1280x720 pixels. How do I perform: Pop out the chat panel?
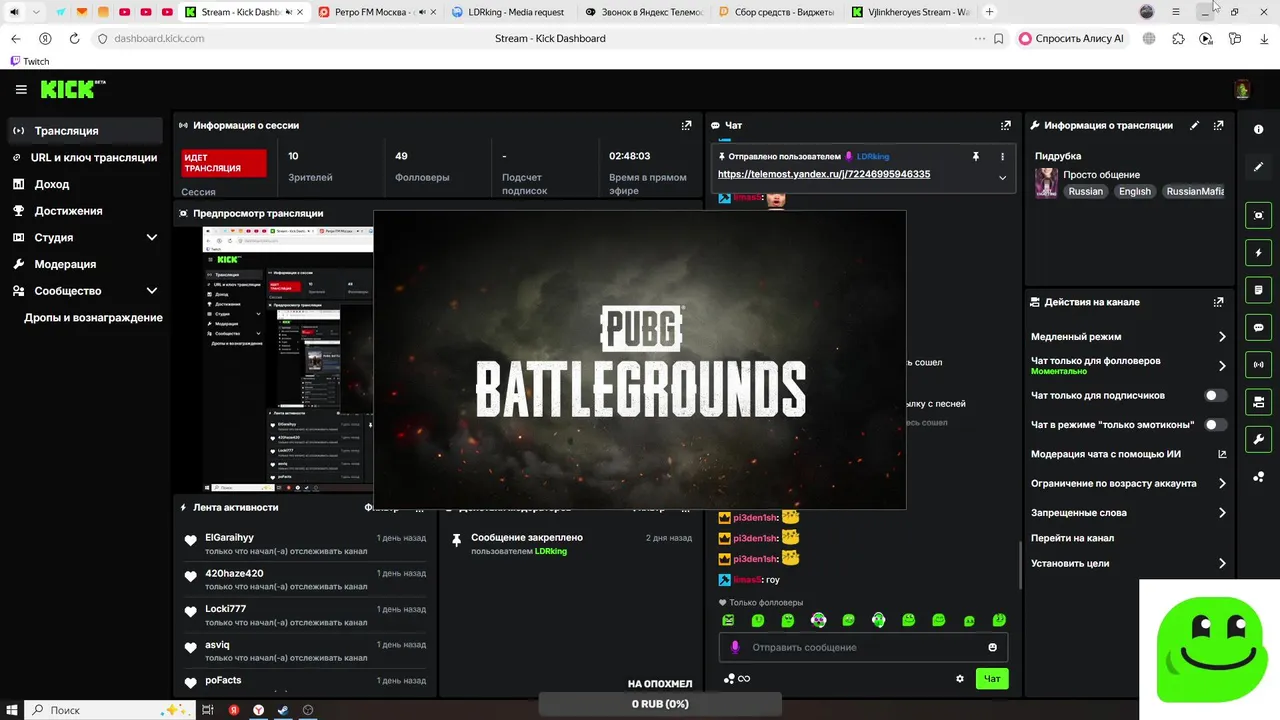pyautogui.click(x=1005, y=126)
